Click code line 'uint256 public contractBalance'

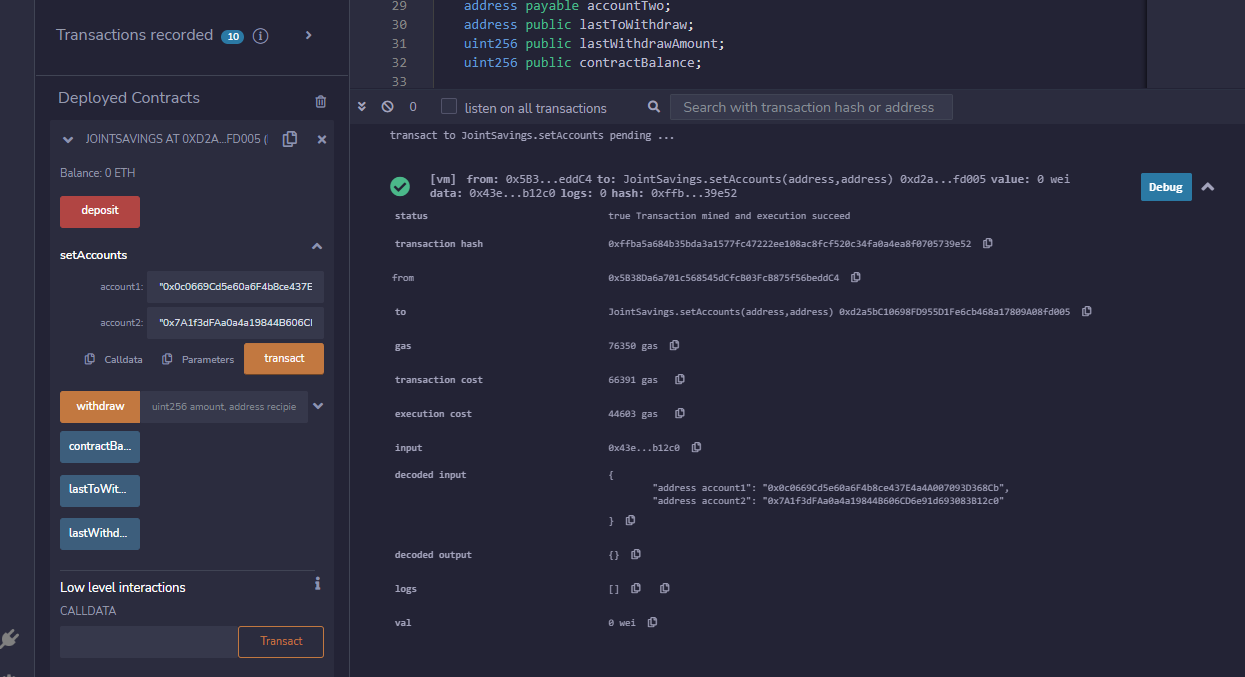pos(583,62)
